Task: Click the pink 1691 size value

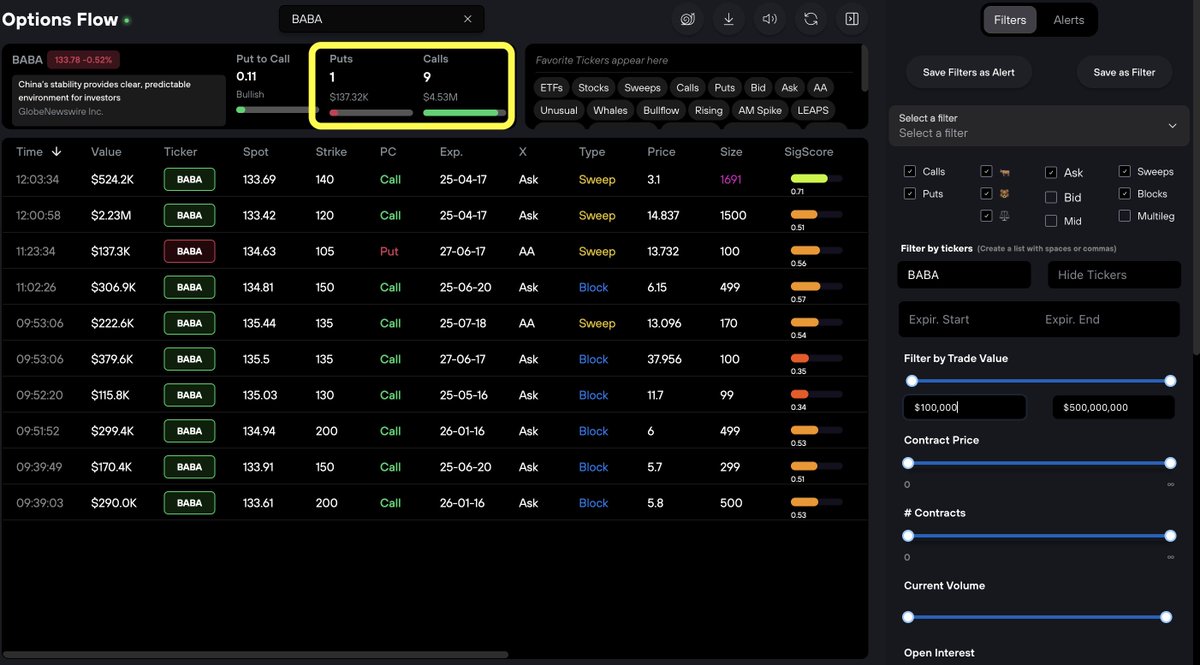Action: (x=733, y=180)
